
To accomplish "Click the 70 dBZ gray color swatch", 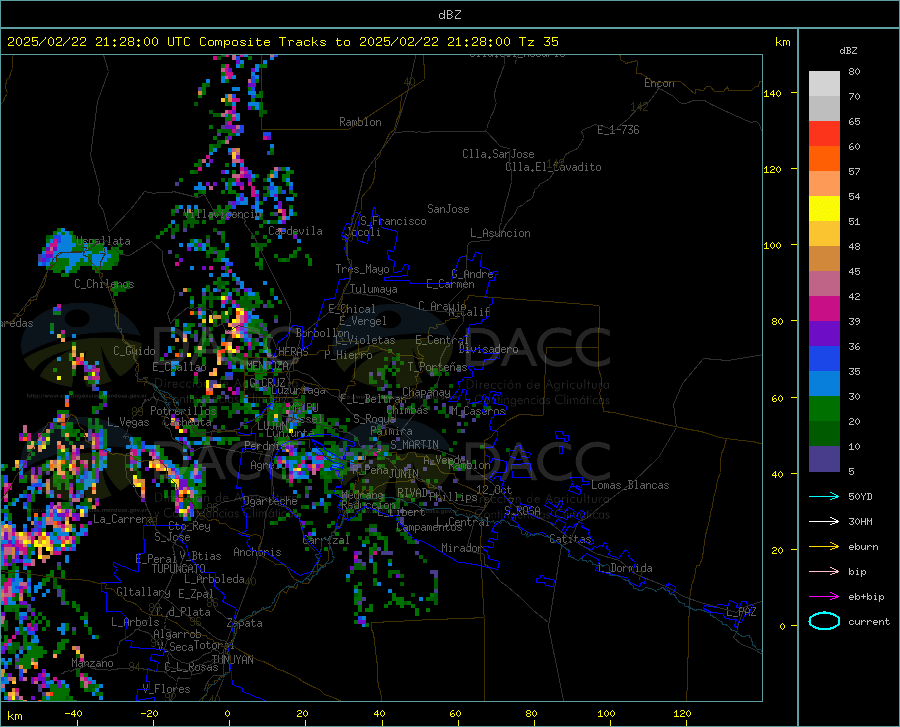I will tap(824, 108).
